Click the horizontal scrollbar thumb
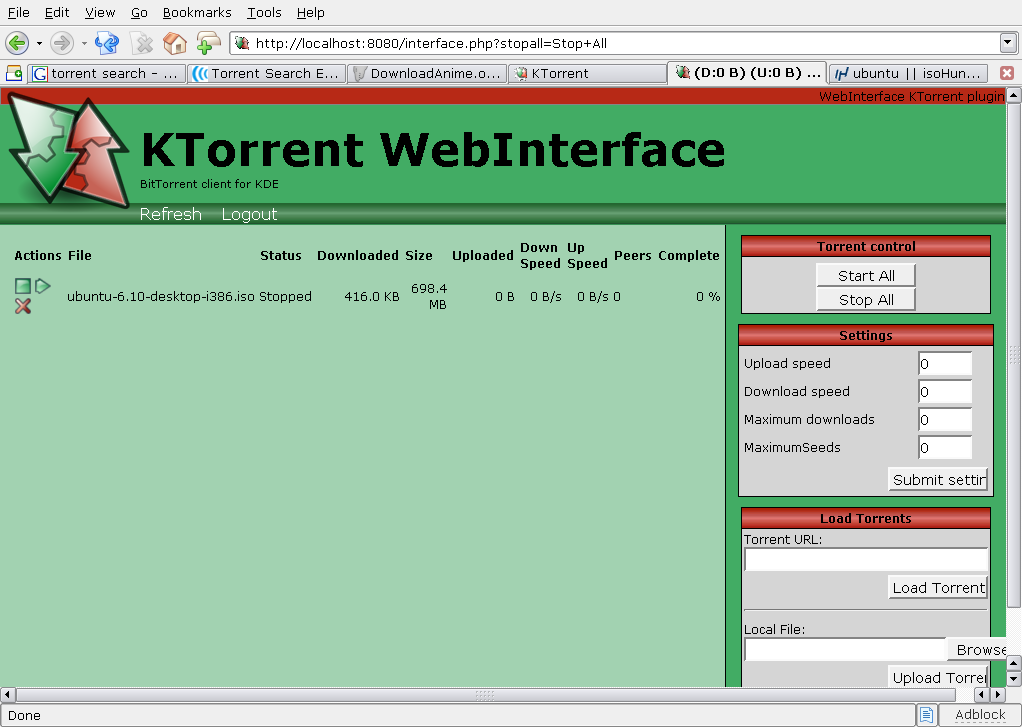 (486, 695)
